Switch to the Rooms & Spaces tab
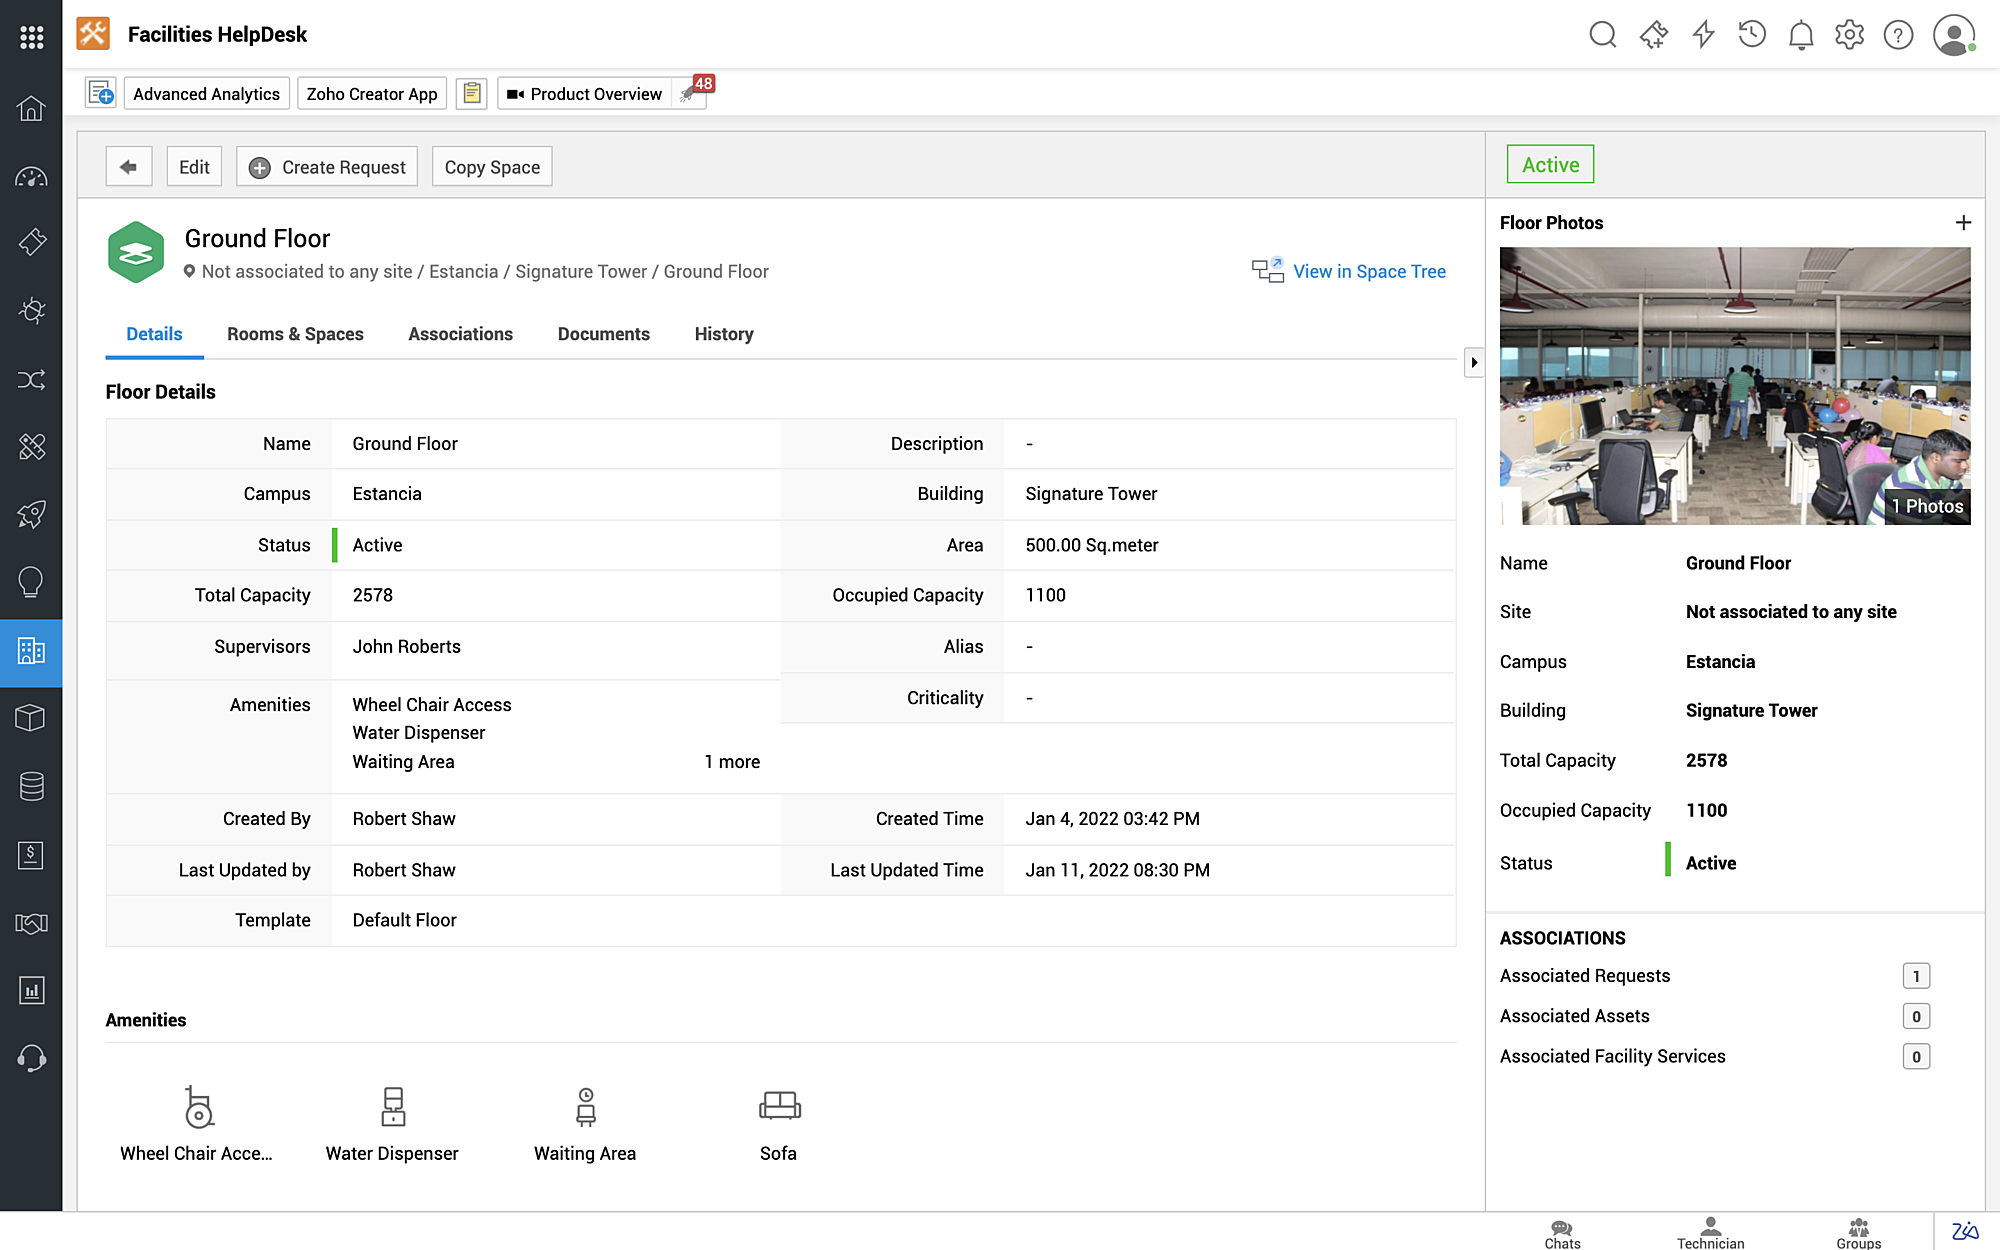Screen dimensions: 2000x1250 pyautogui.click(x=295, y=334)
